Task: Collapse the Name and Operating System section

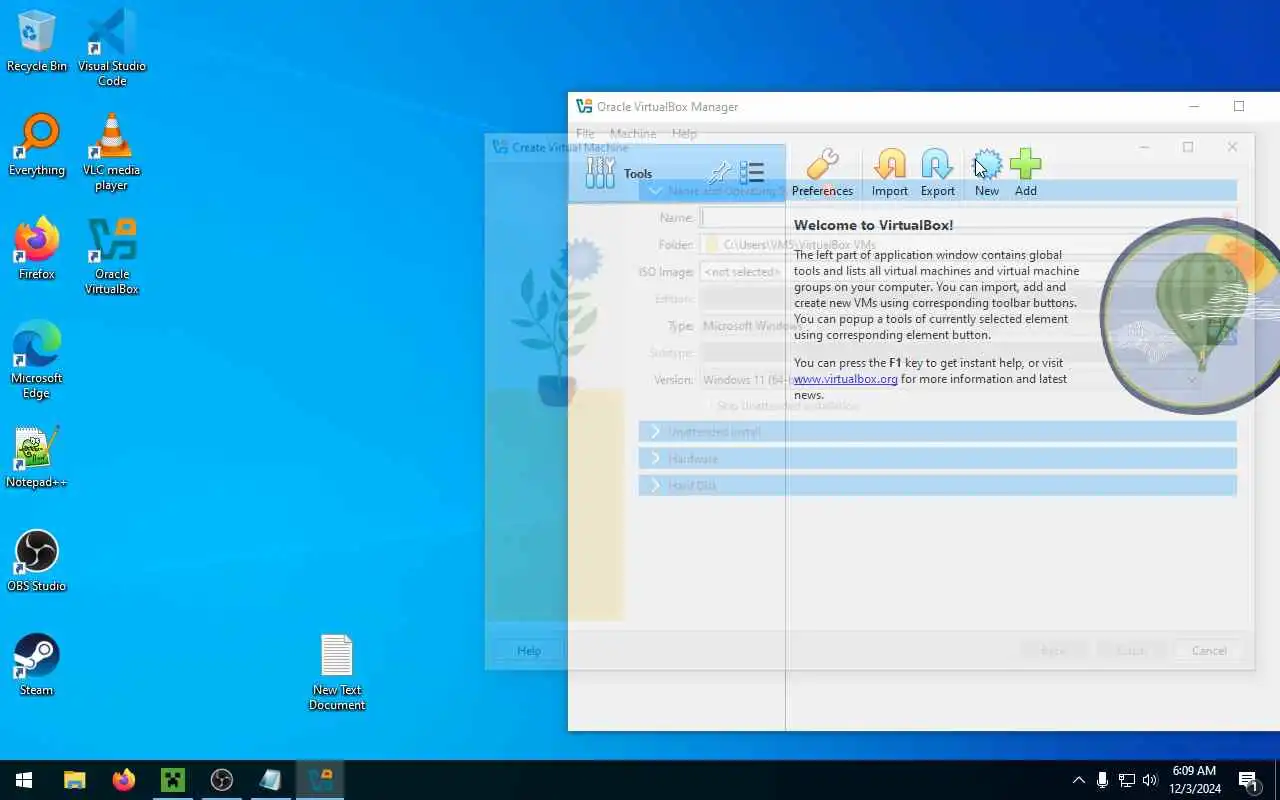Action: point(937,190)
